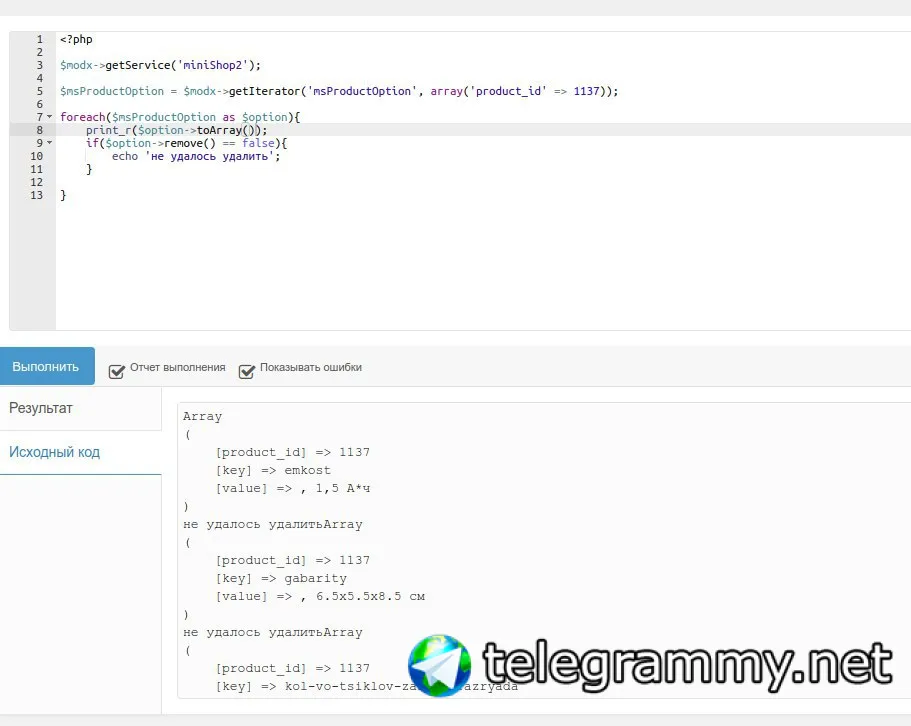911x726 pixels.
Task: Click the second 'не удалось удалитьArray' output line
Action: pos(272,632)
